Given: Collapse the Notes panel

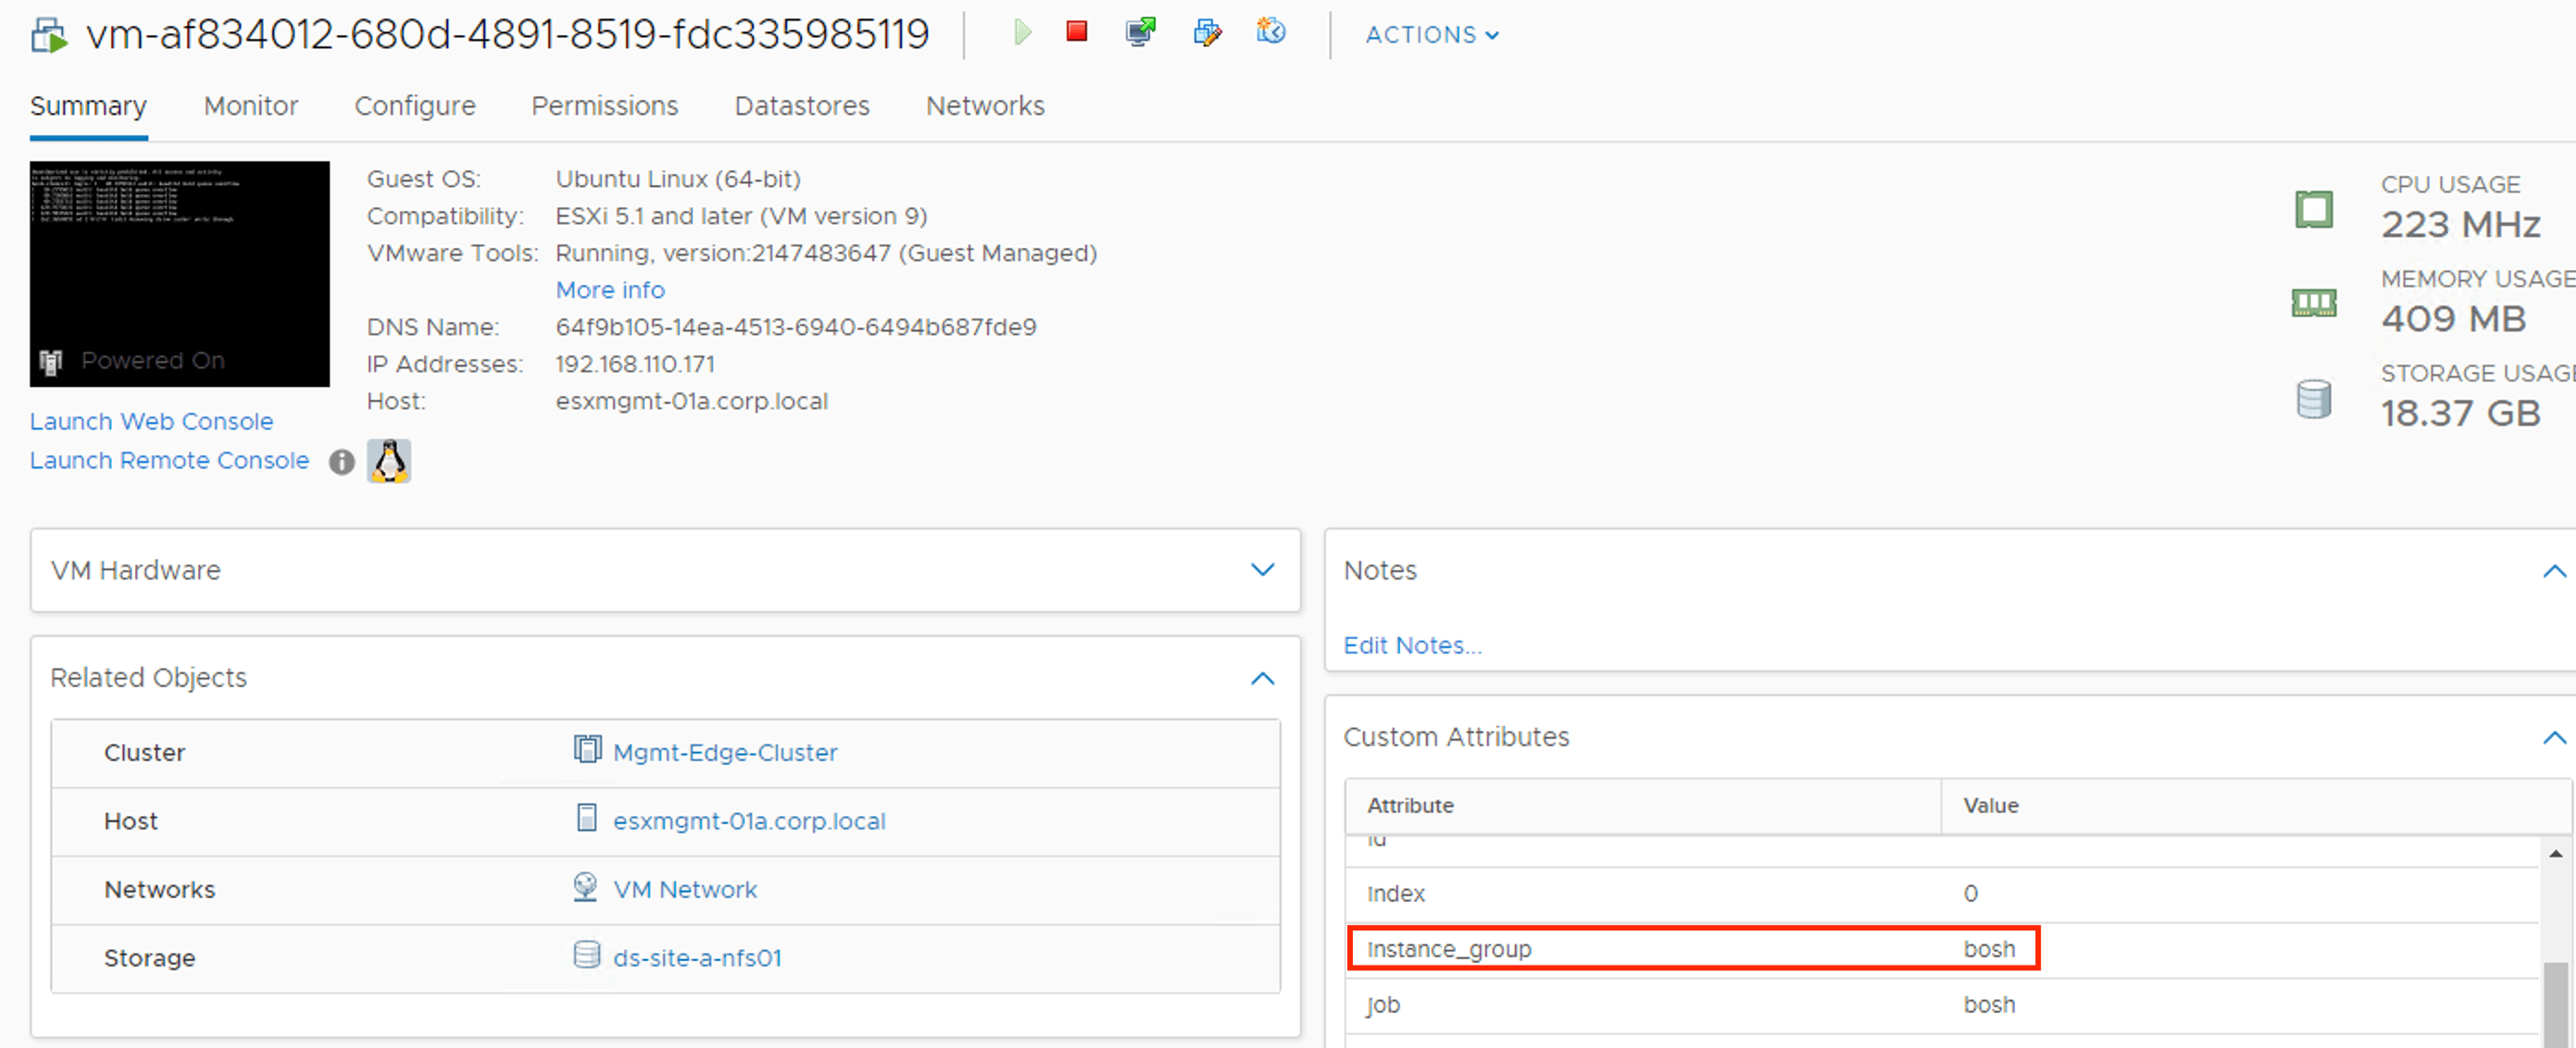Looking at the screenshot, I should [x=2553, y=571].
